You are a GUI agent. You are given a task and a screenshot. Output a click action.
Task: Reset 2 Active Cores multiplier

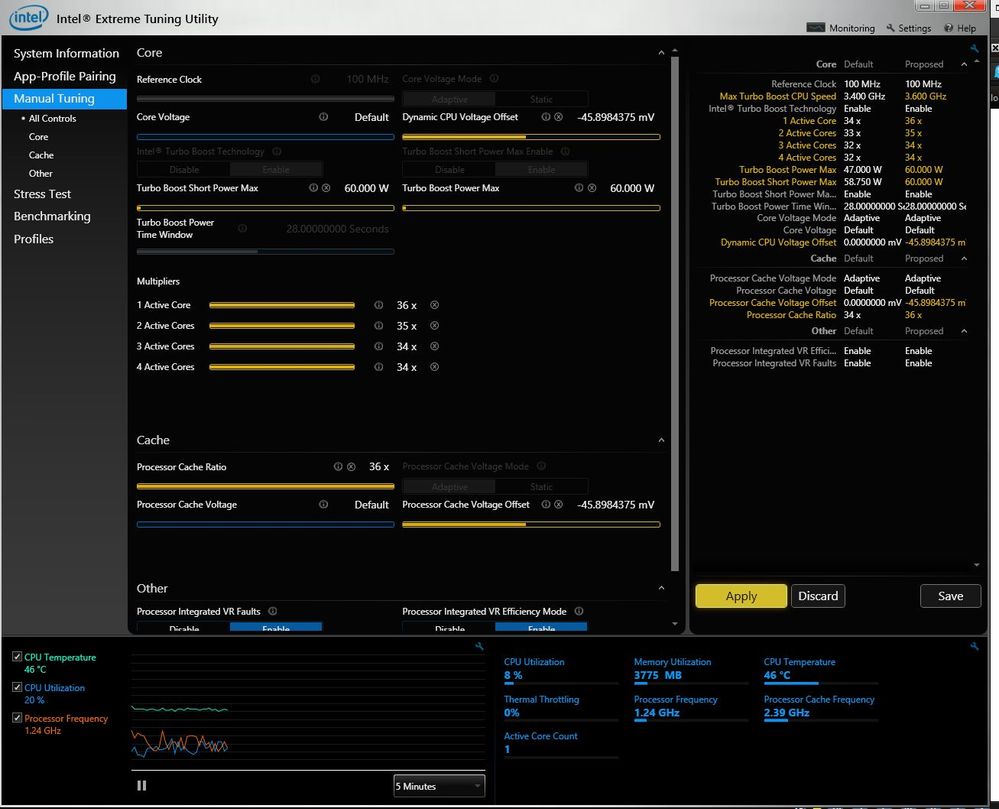pyautogui.click(x=435, y=326)
